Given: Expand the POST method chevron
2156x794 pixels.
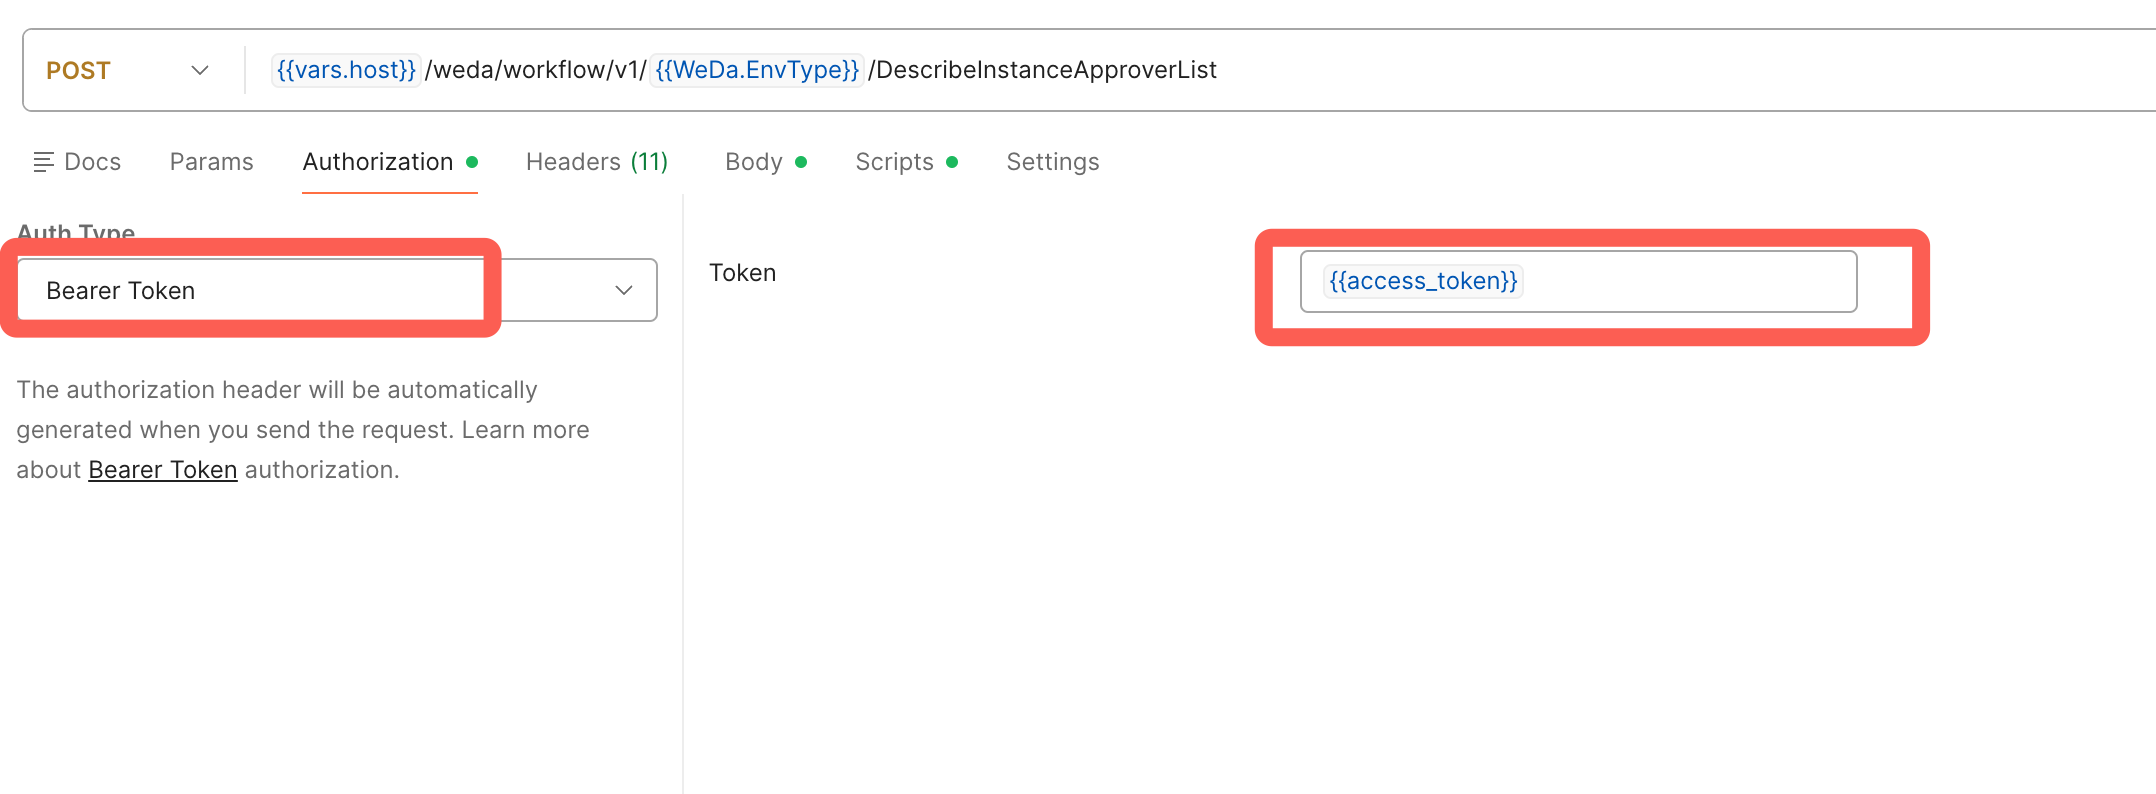Looking at the screenshot, I should pyautogui.click(x=200, y=70).
